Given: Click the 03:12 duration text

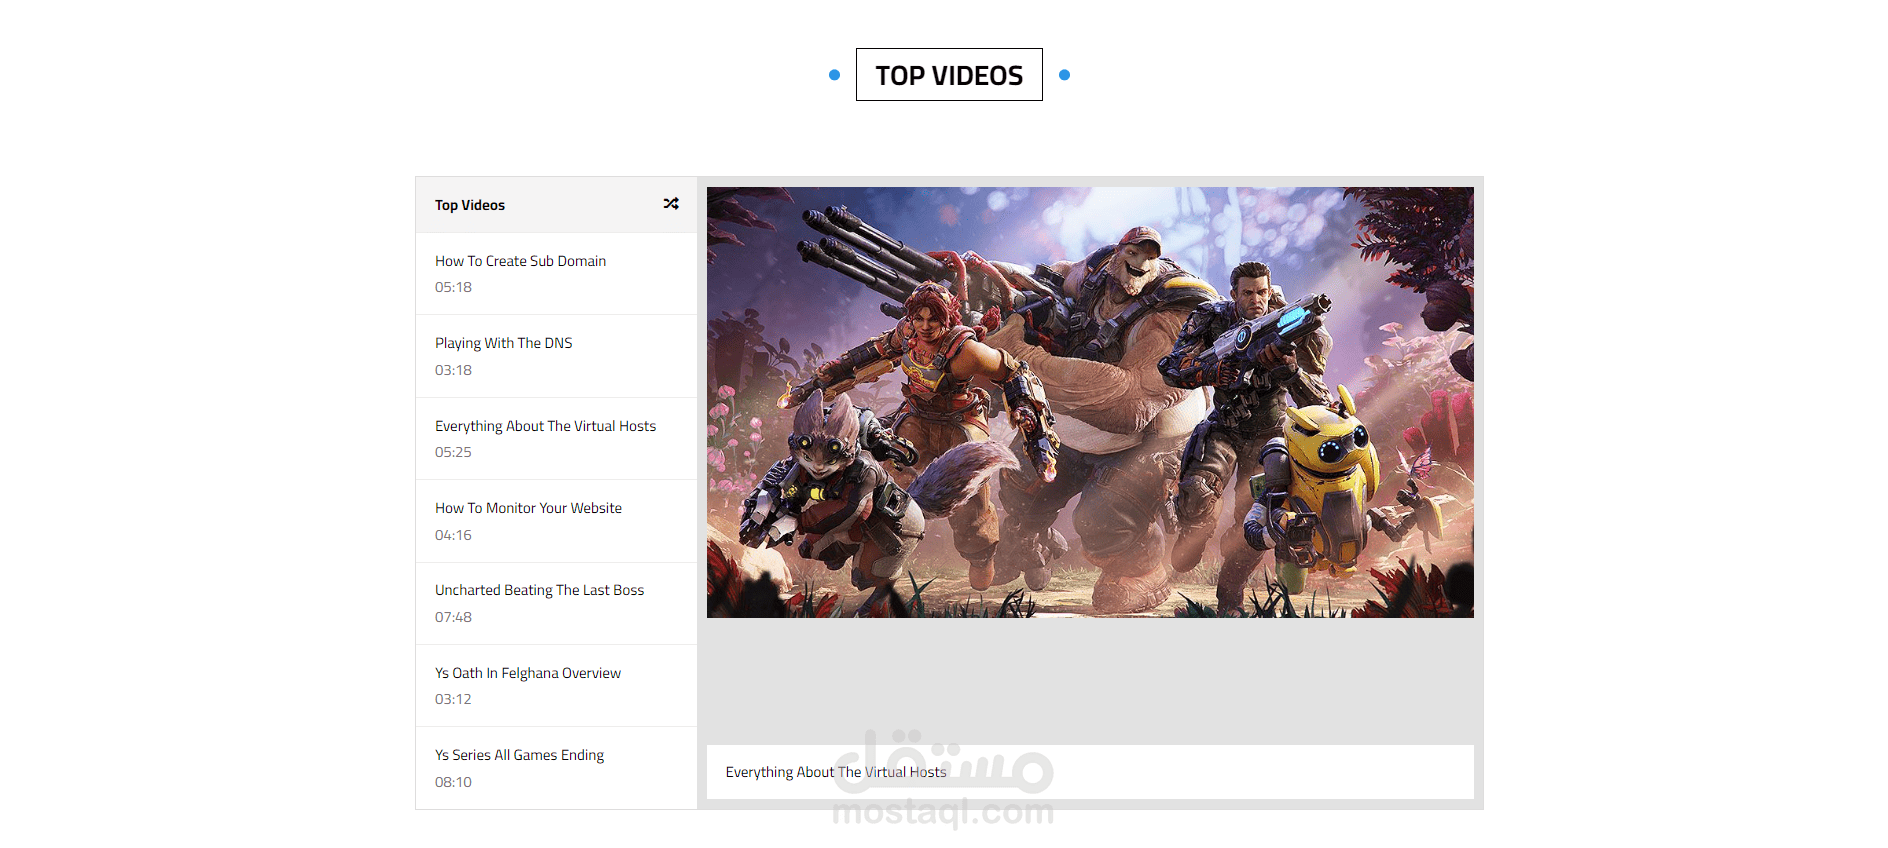Looking at the screenshot, I should [453, 699].
